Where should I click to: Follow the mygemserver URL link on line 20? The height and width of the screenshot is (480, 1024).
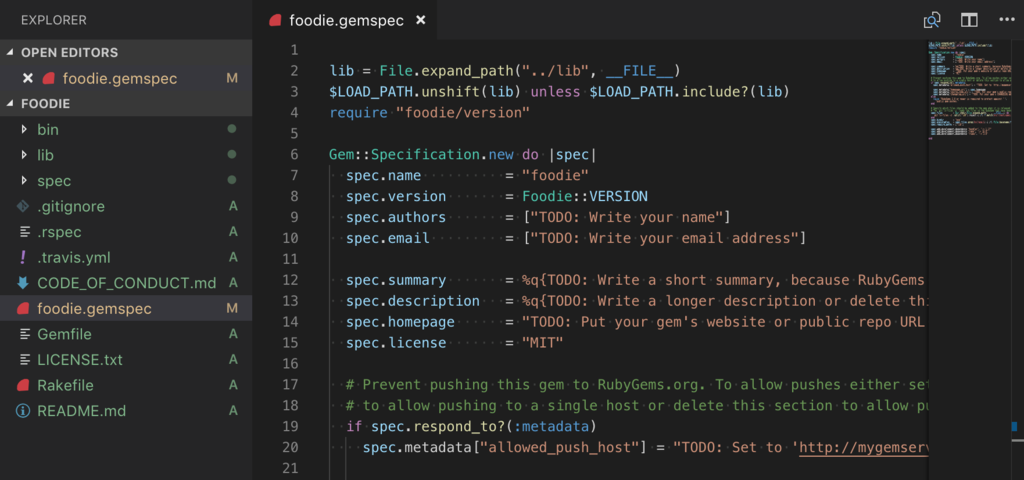tap(863, 448)
